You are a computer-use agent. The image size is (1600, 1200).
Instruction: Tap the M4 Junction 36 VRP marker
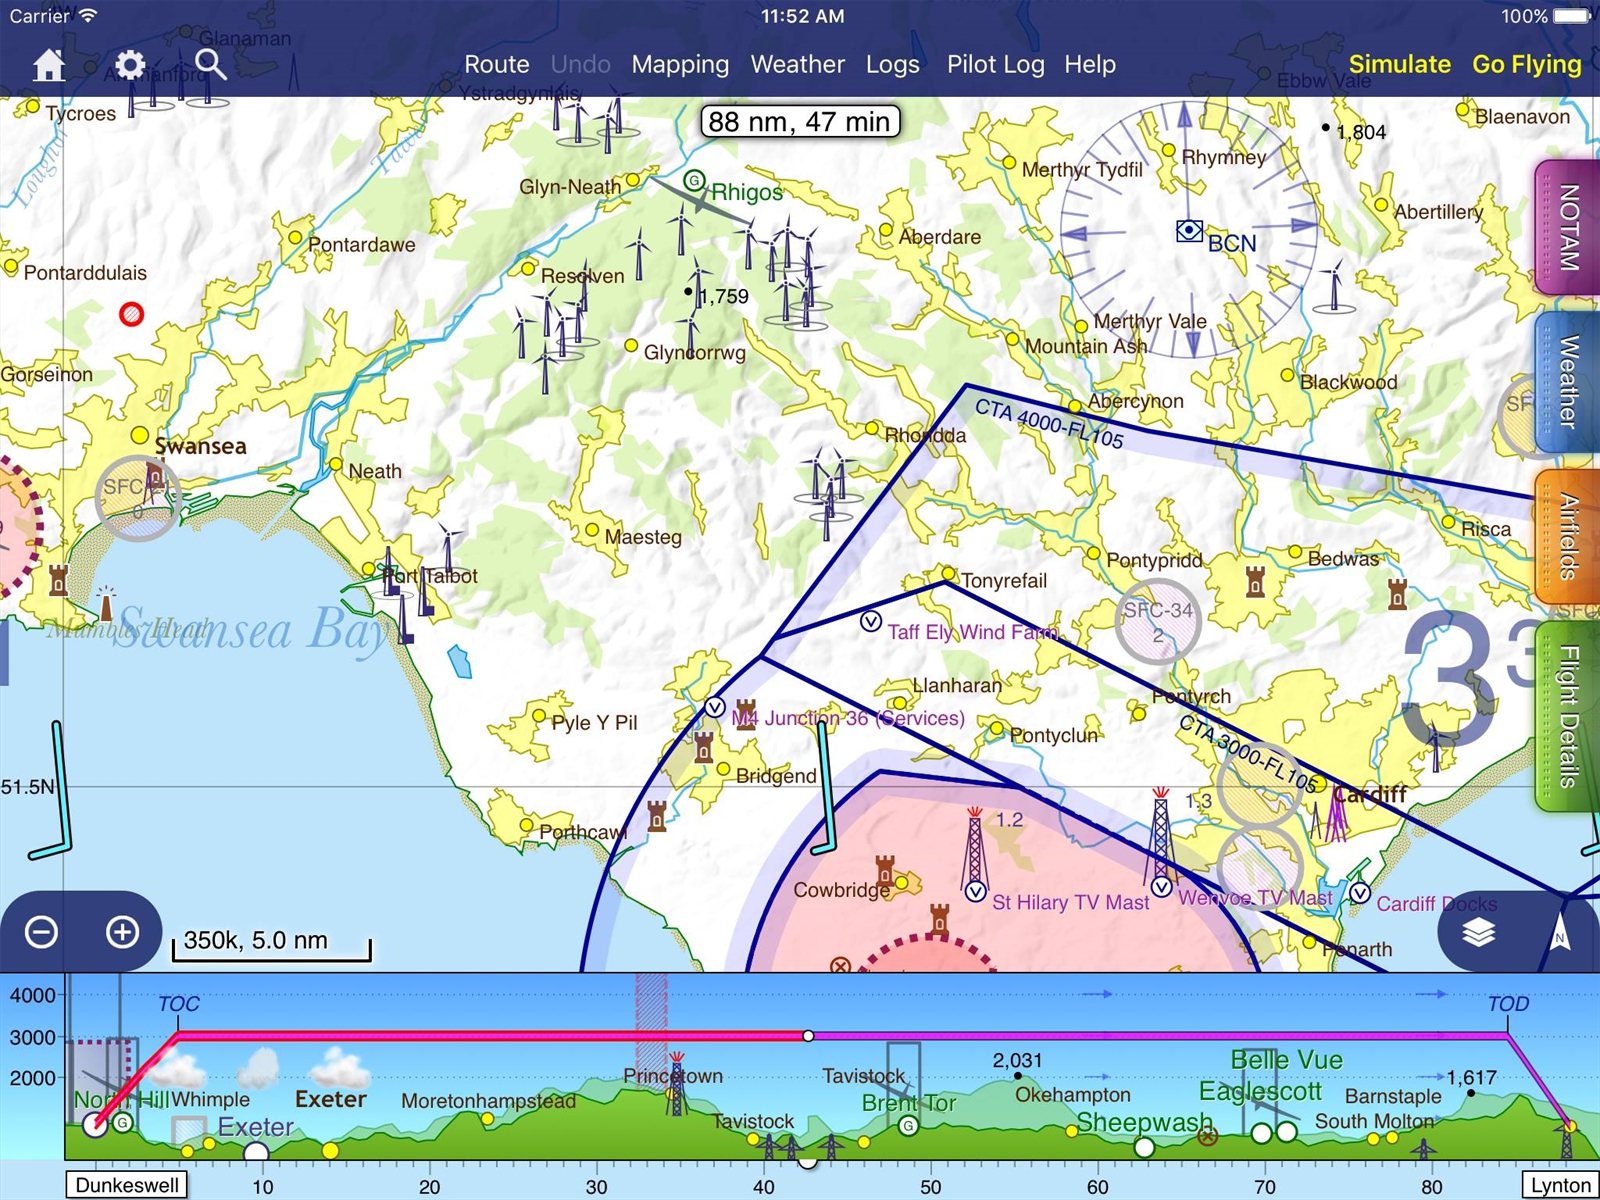(x=714, y=707)
